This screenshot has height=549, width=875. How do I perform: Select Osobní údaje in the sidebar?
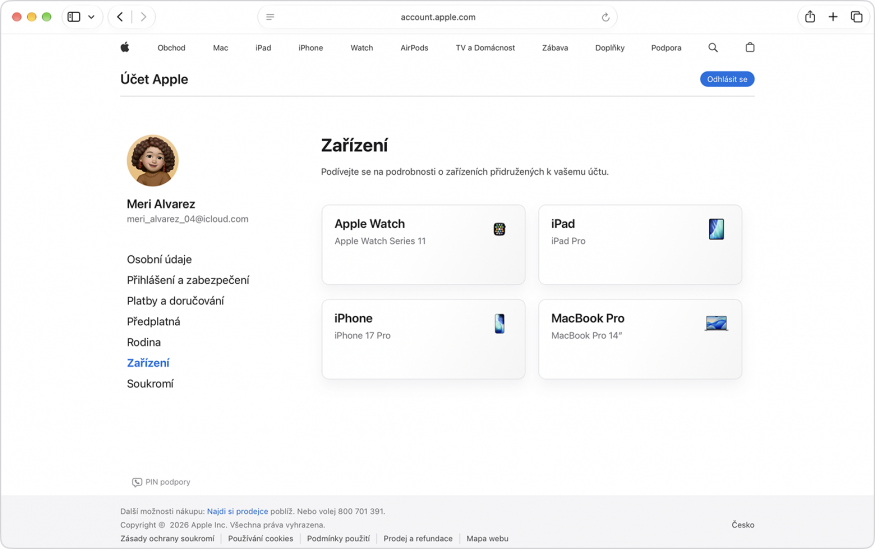[159, 259]
